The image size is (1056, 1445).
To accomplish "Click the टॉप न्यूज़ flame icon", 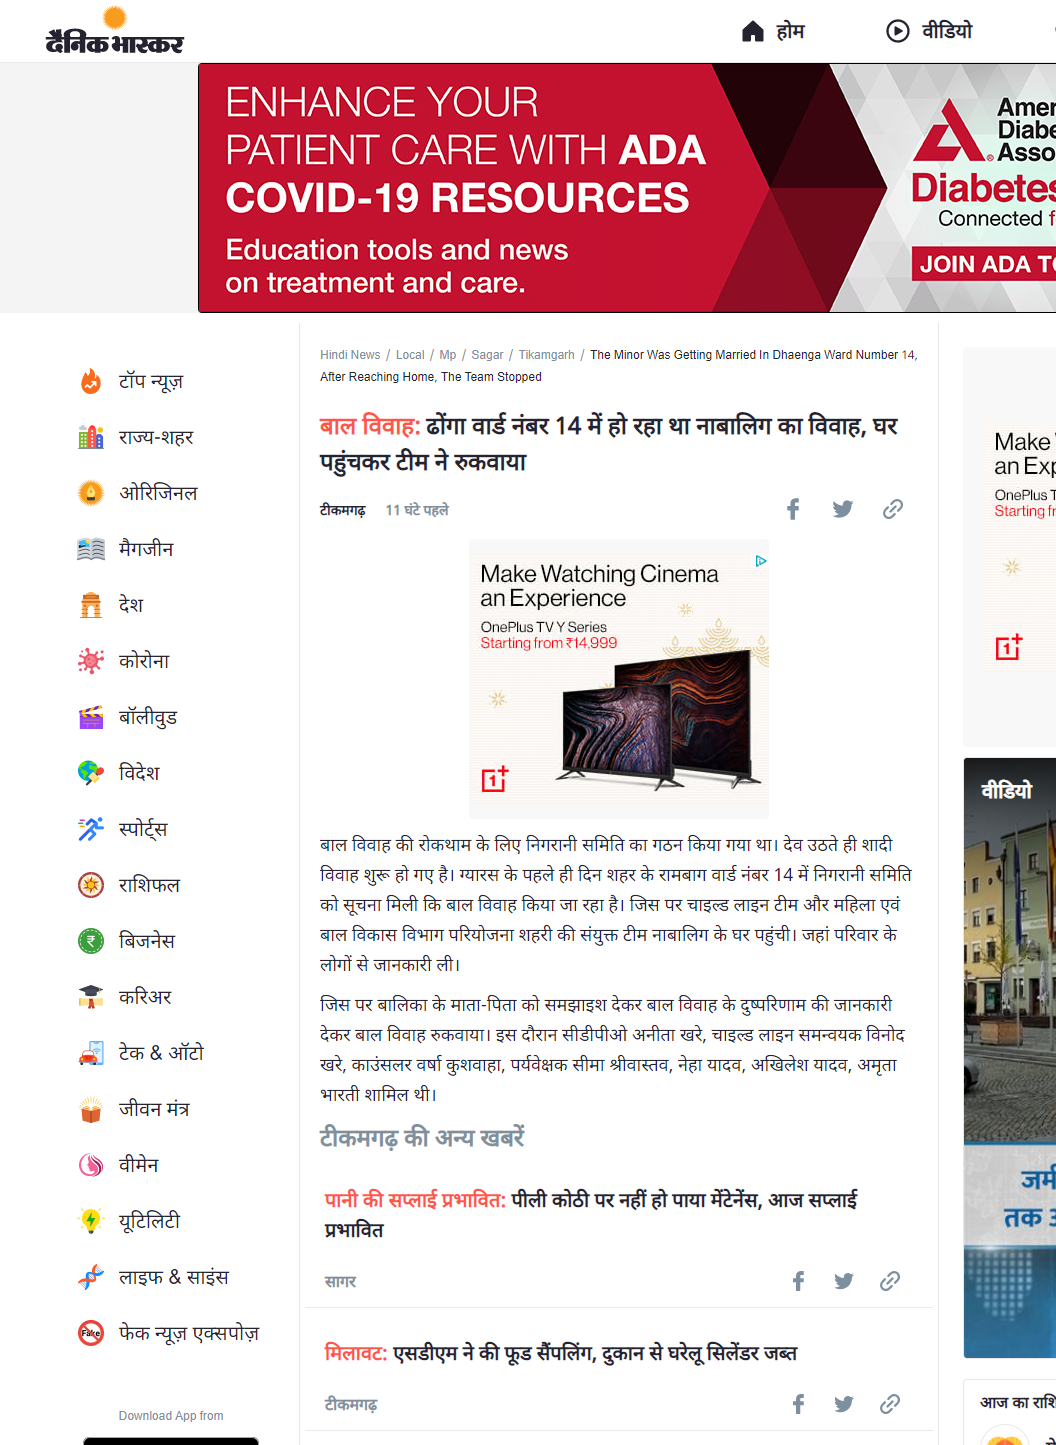I will pos(91,381).
